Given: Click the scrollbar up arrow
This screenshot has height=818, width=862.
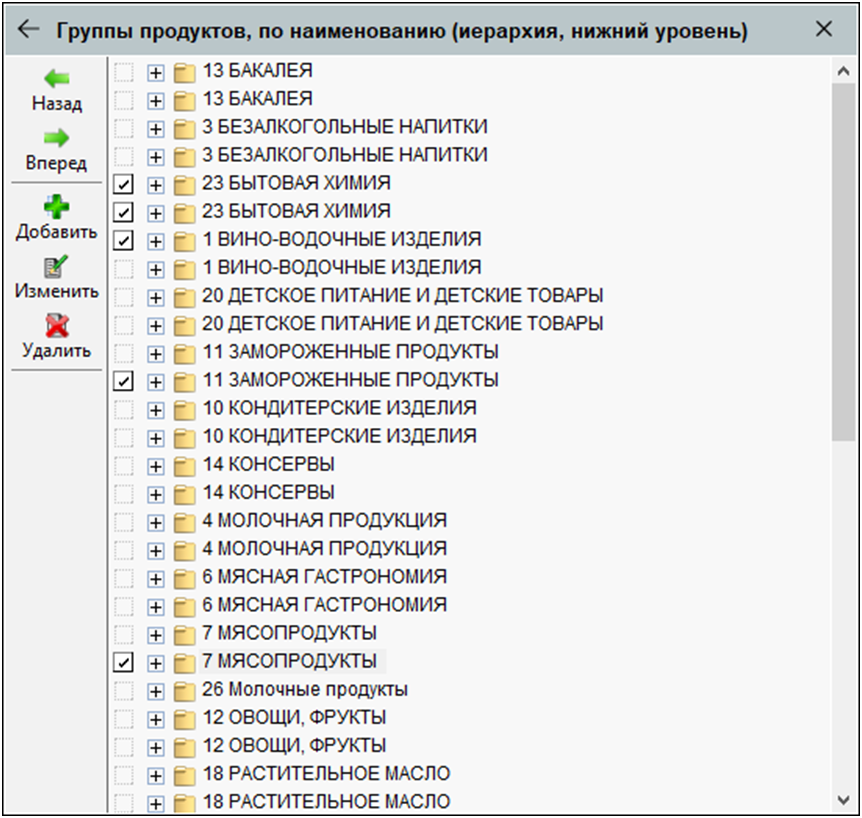Looking at the screenshot, I should tap(845, 72).
